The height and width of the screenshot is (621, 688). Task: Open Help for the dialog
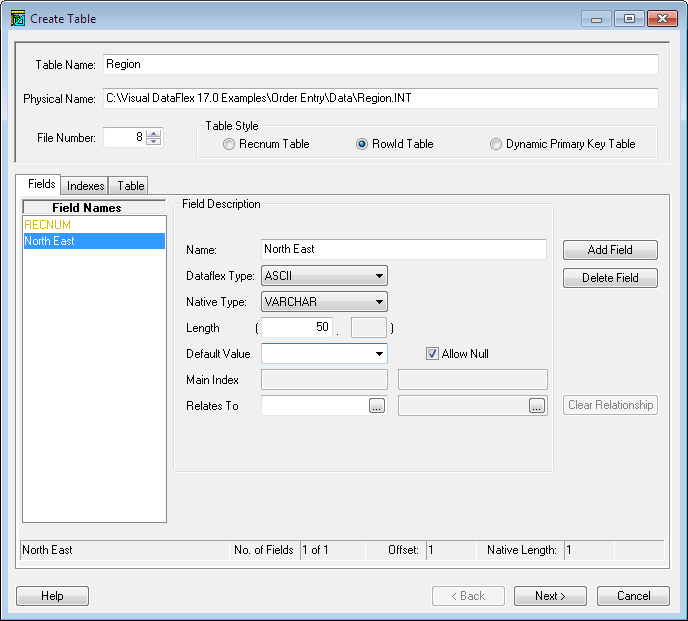pos(53,596)
